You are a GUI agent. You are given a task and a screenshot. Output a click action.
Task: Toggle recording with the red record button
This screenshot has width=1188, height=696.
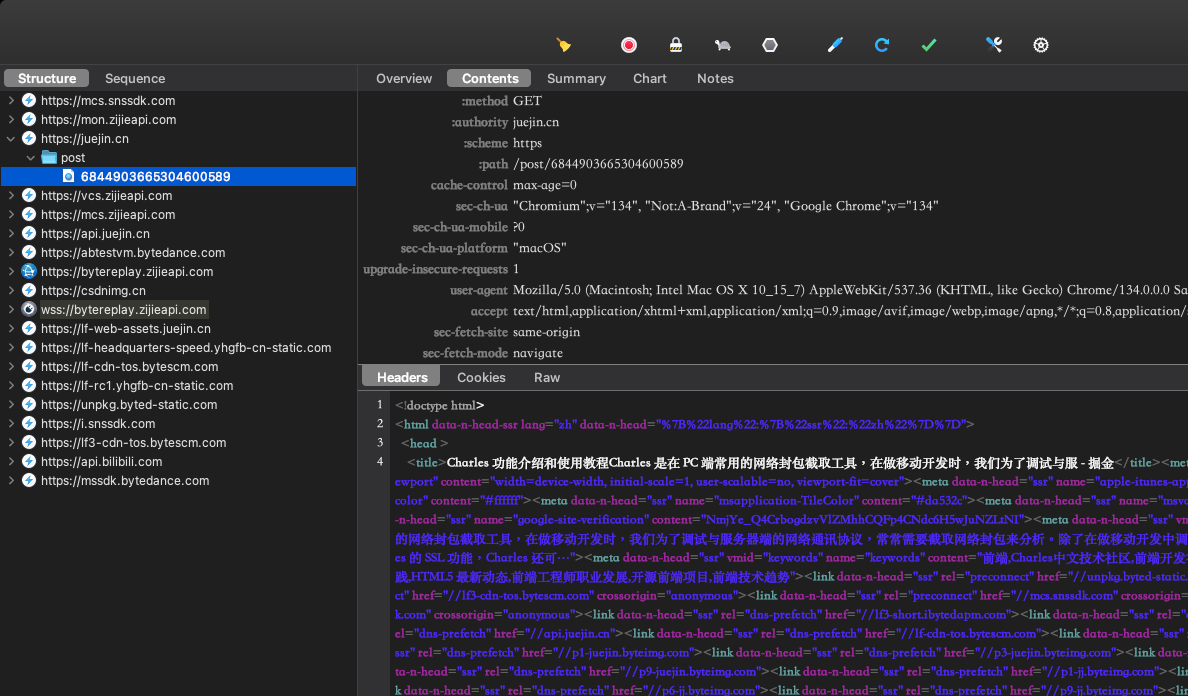click(x=628, y=45)
